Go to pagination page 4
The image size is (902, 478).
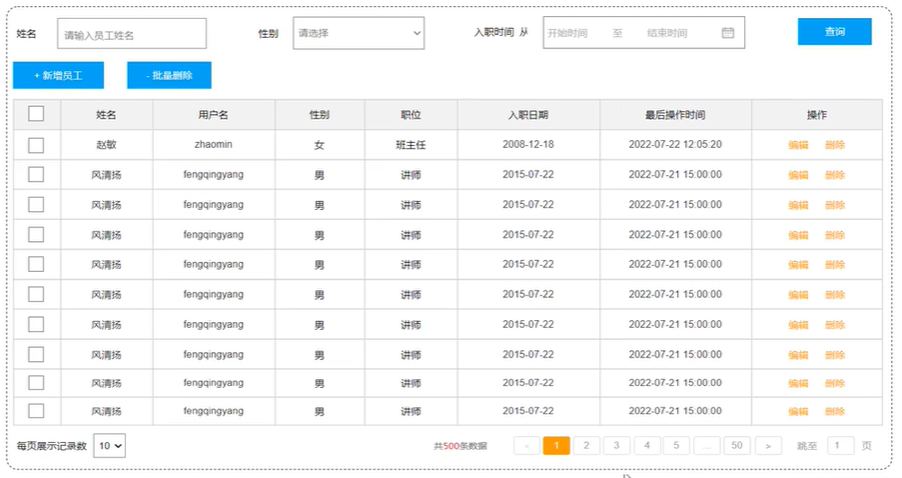tap(647, 445)
